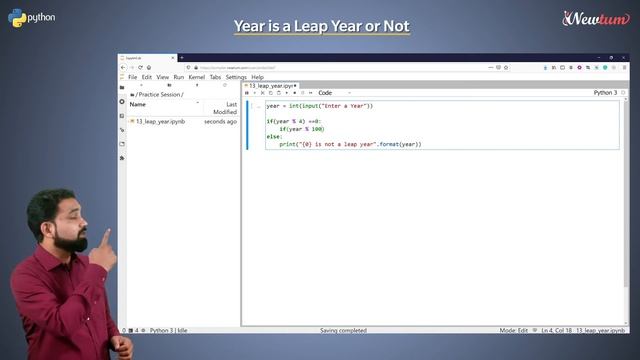Open the Running kernels sidebar icon

122,102
